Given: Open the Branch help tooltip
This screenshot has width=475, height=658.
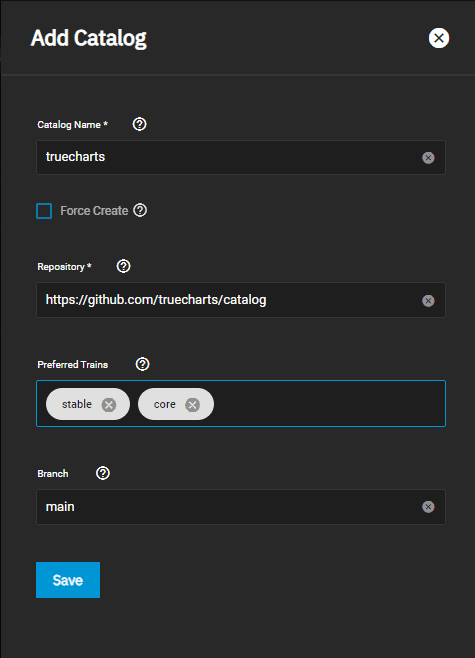Looking at the screenshot, I should (x=103, y=473).
